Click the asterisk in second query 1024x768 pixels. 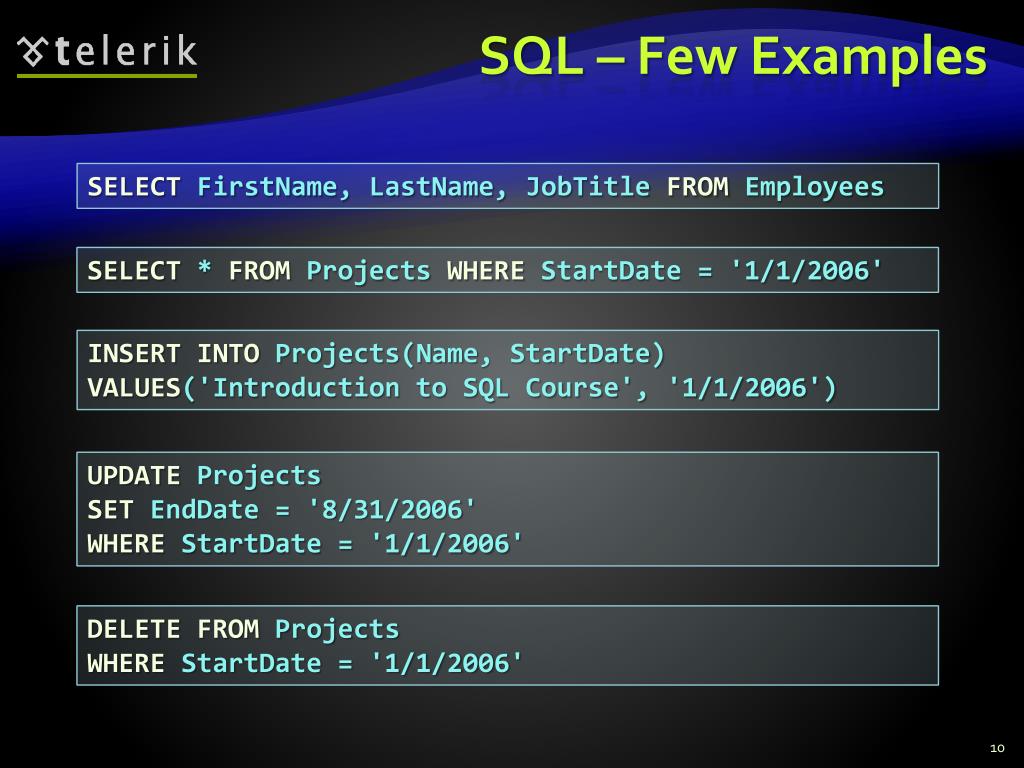tap(204, 268)
